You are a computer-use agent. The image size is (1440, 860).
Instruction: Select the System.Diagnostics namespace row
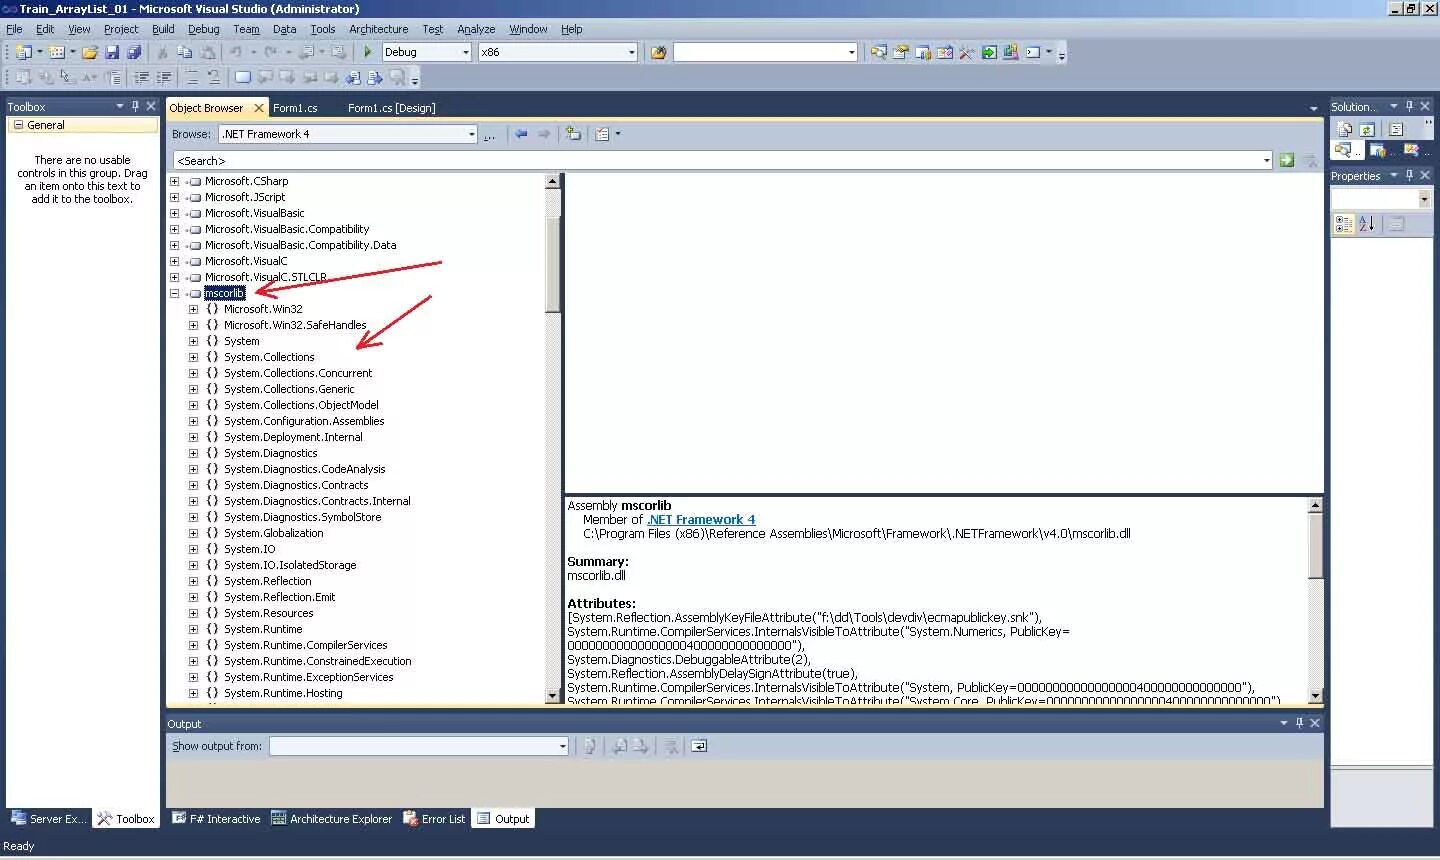tap(270, 453)
